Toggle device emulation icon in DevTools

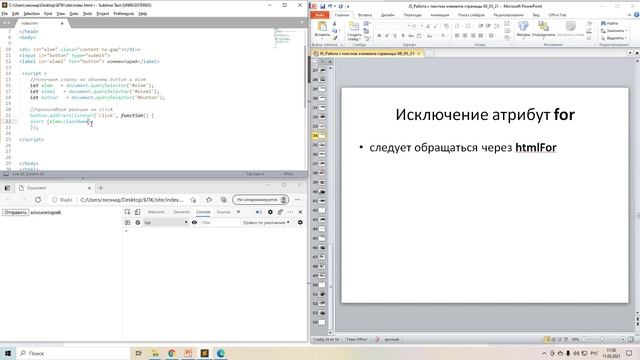point(138,212)
